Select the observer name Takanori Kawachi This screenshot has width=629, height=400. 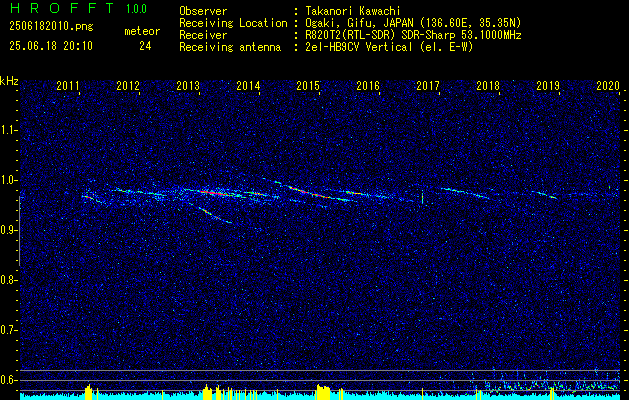353,11
